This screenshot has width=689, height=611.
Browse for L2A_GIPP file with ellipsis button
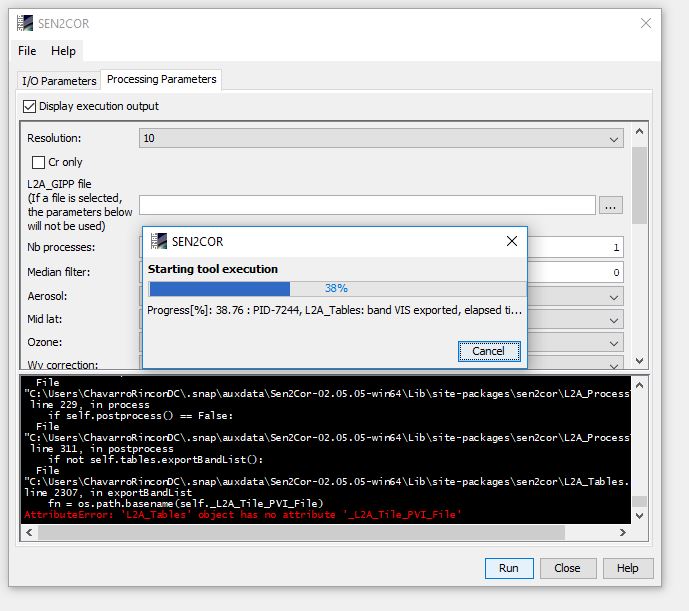click(x=610, y=205)
